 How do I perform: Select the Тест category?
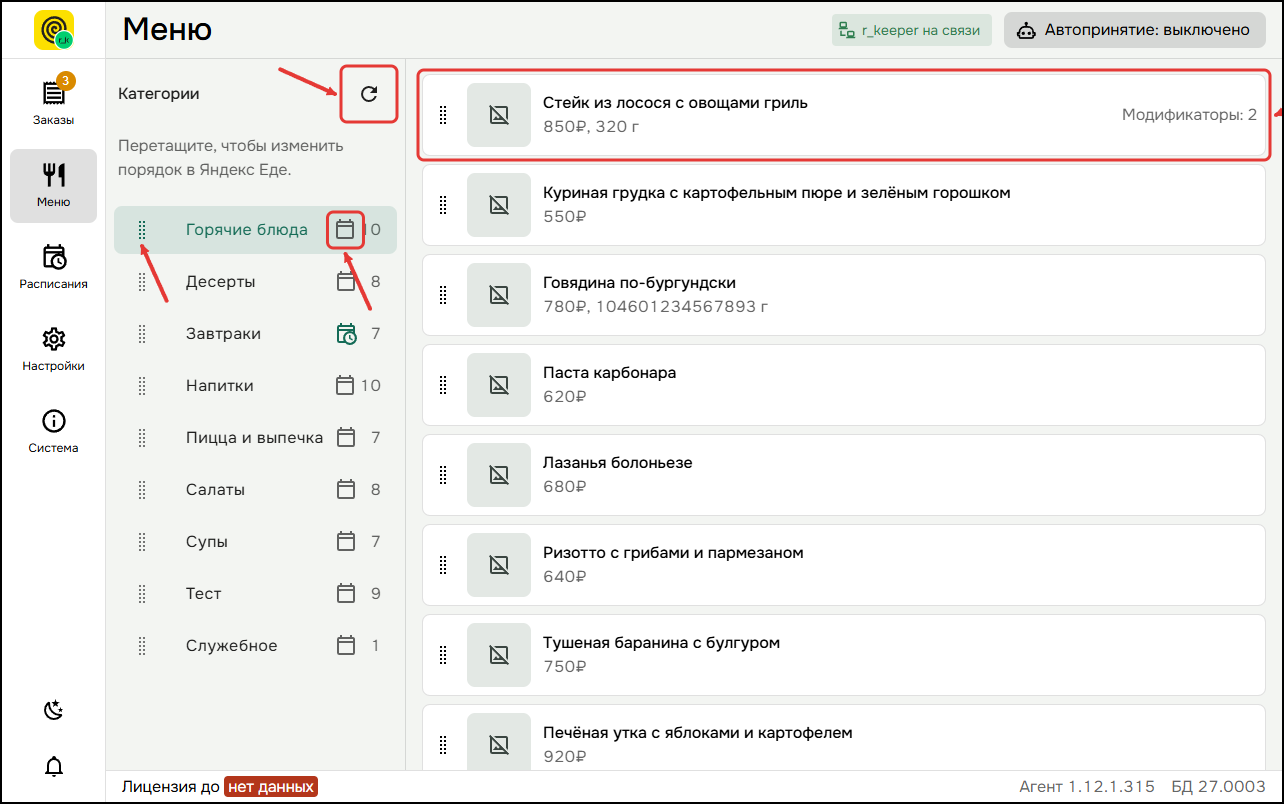[255, 594]
